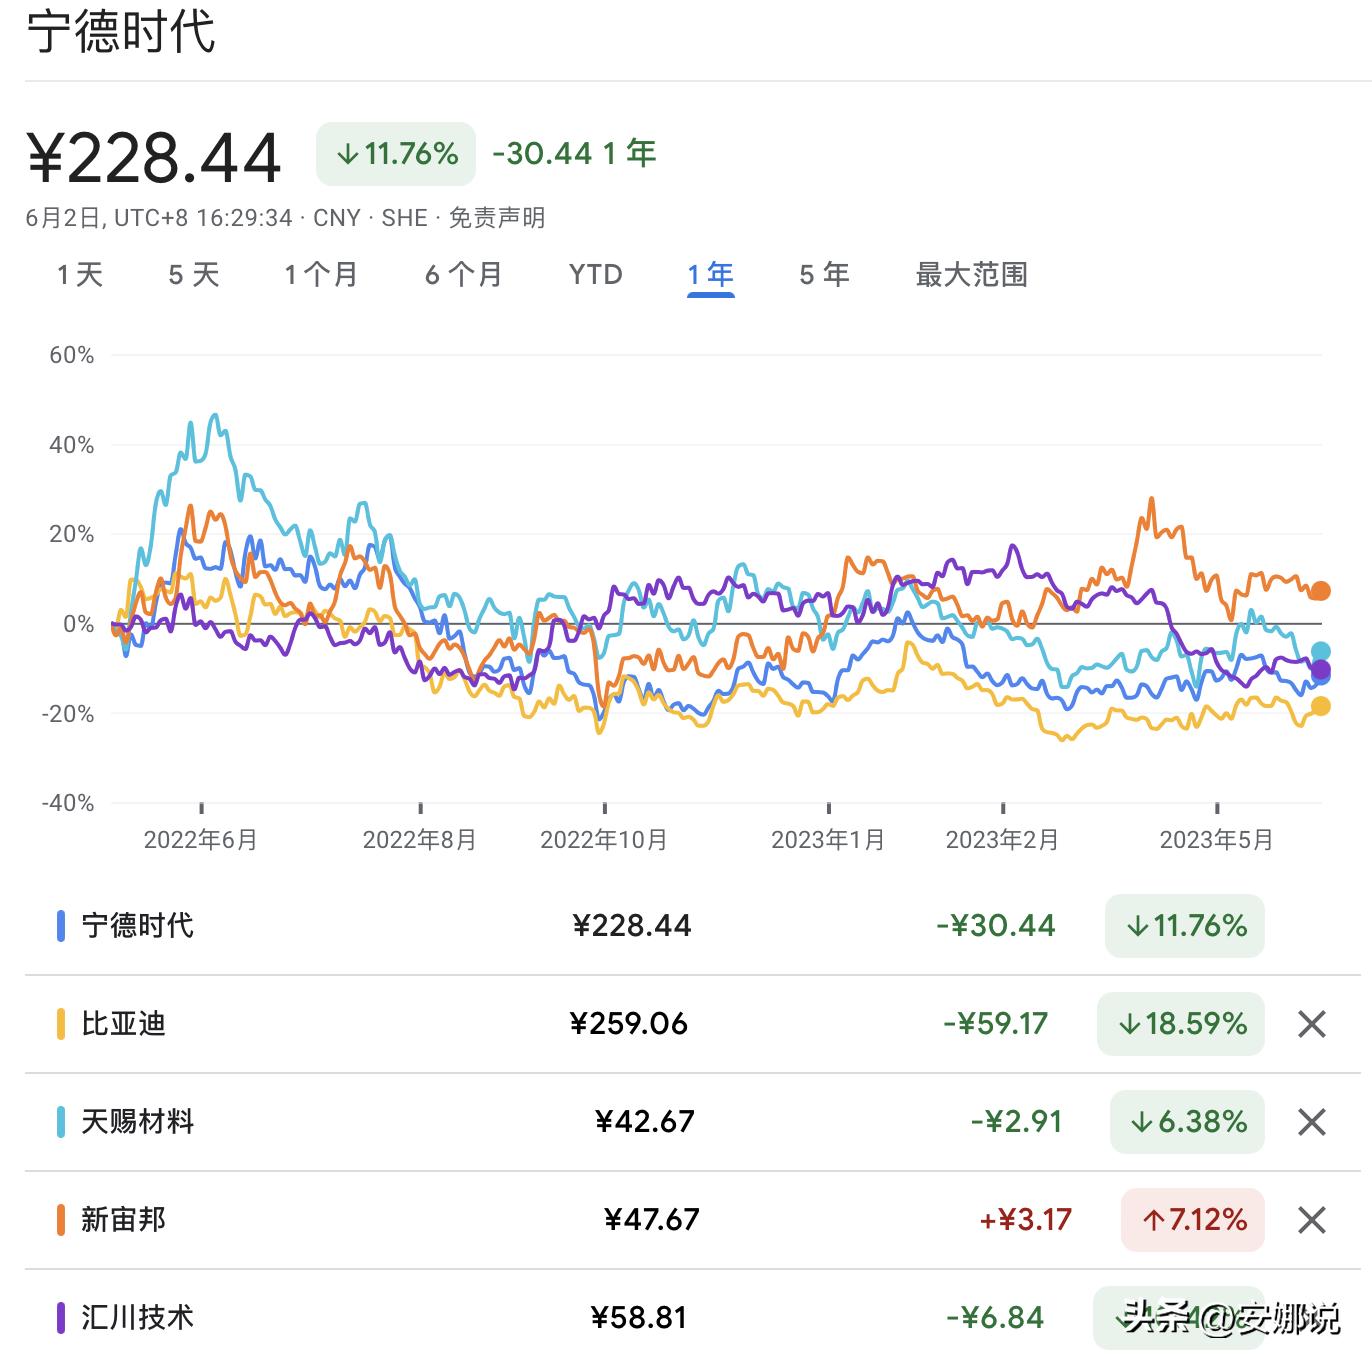Click the ↑7.12% badge for 新宙邦
The width and height of the screenshot is (1372, 1366).
[1193, 1220]
